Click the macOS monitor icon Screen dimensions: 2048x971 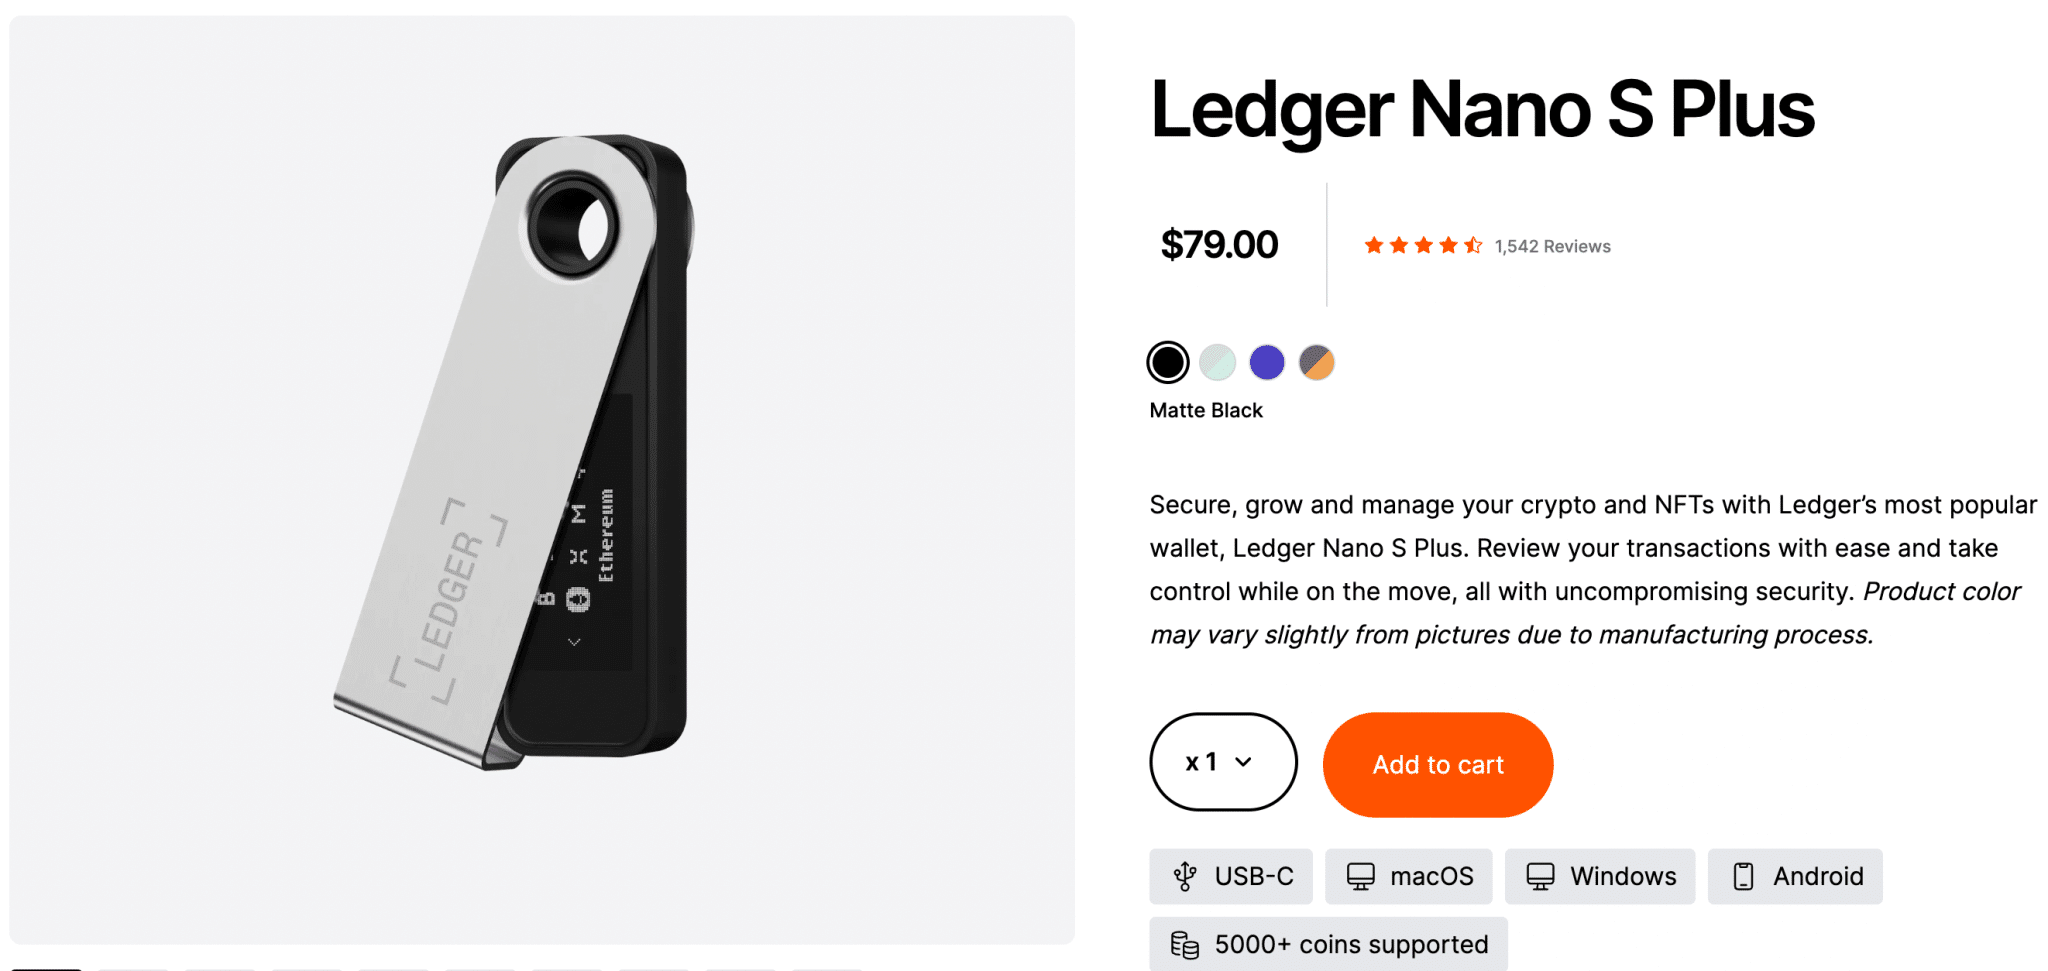click(1362, 876)
